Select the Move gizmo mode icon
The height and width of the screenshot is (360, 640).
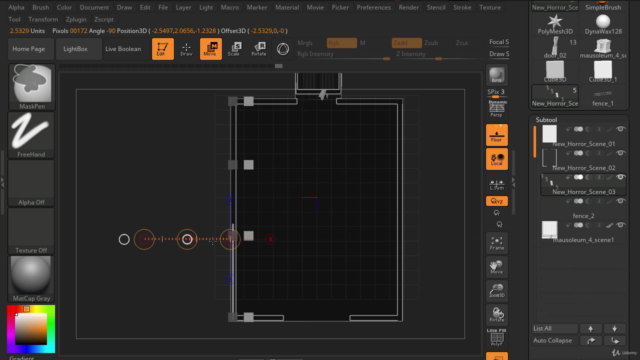pos(211,49)
